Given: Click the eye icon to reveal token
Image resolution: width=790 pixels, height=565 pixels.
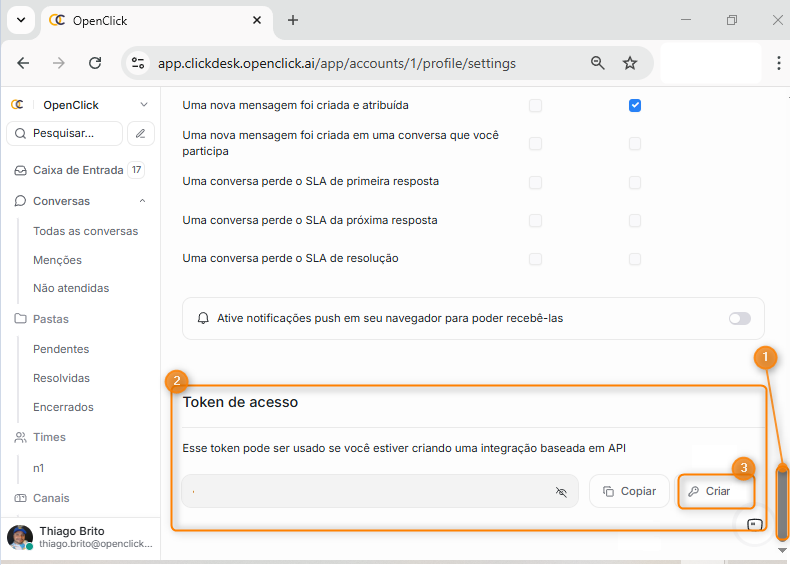Looking at the screenshot, I should click(561, 492).
